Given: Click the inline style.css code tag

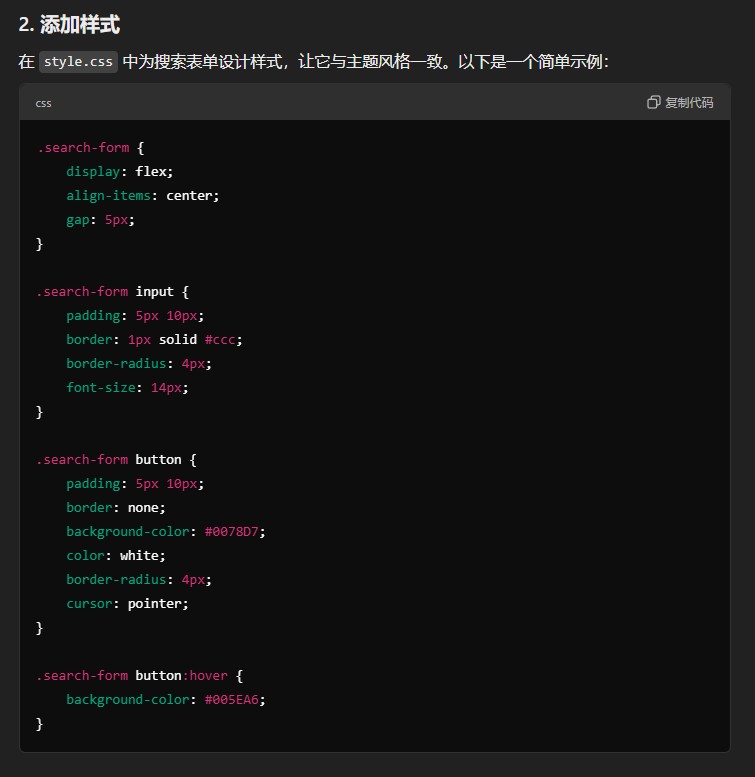Looking at the screenshot, I should coord(78,62).
